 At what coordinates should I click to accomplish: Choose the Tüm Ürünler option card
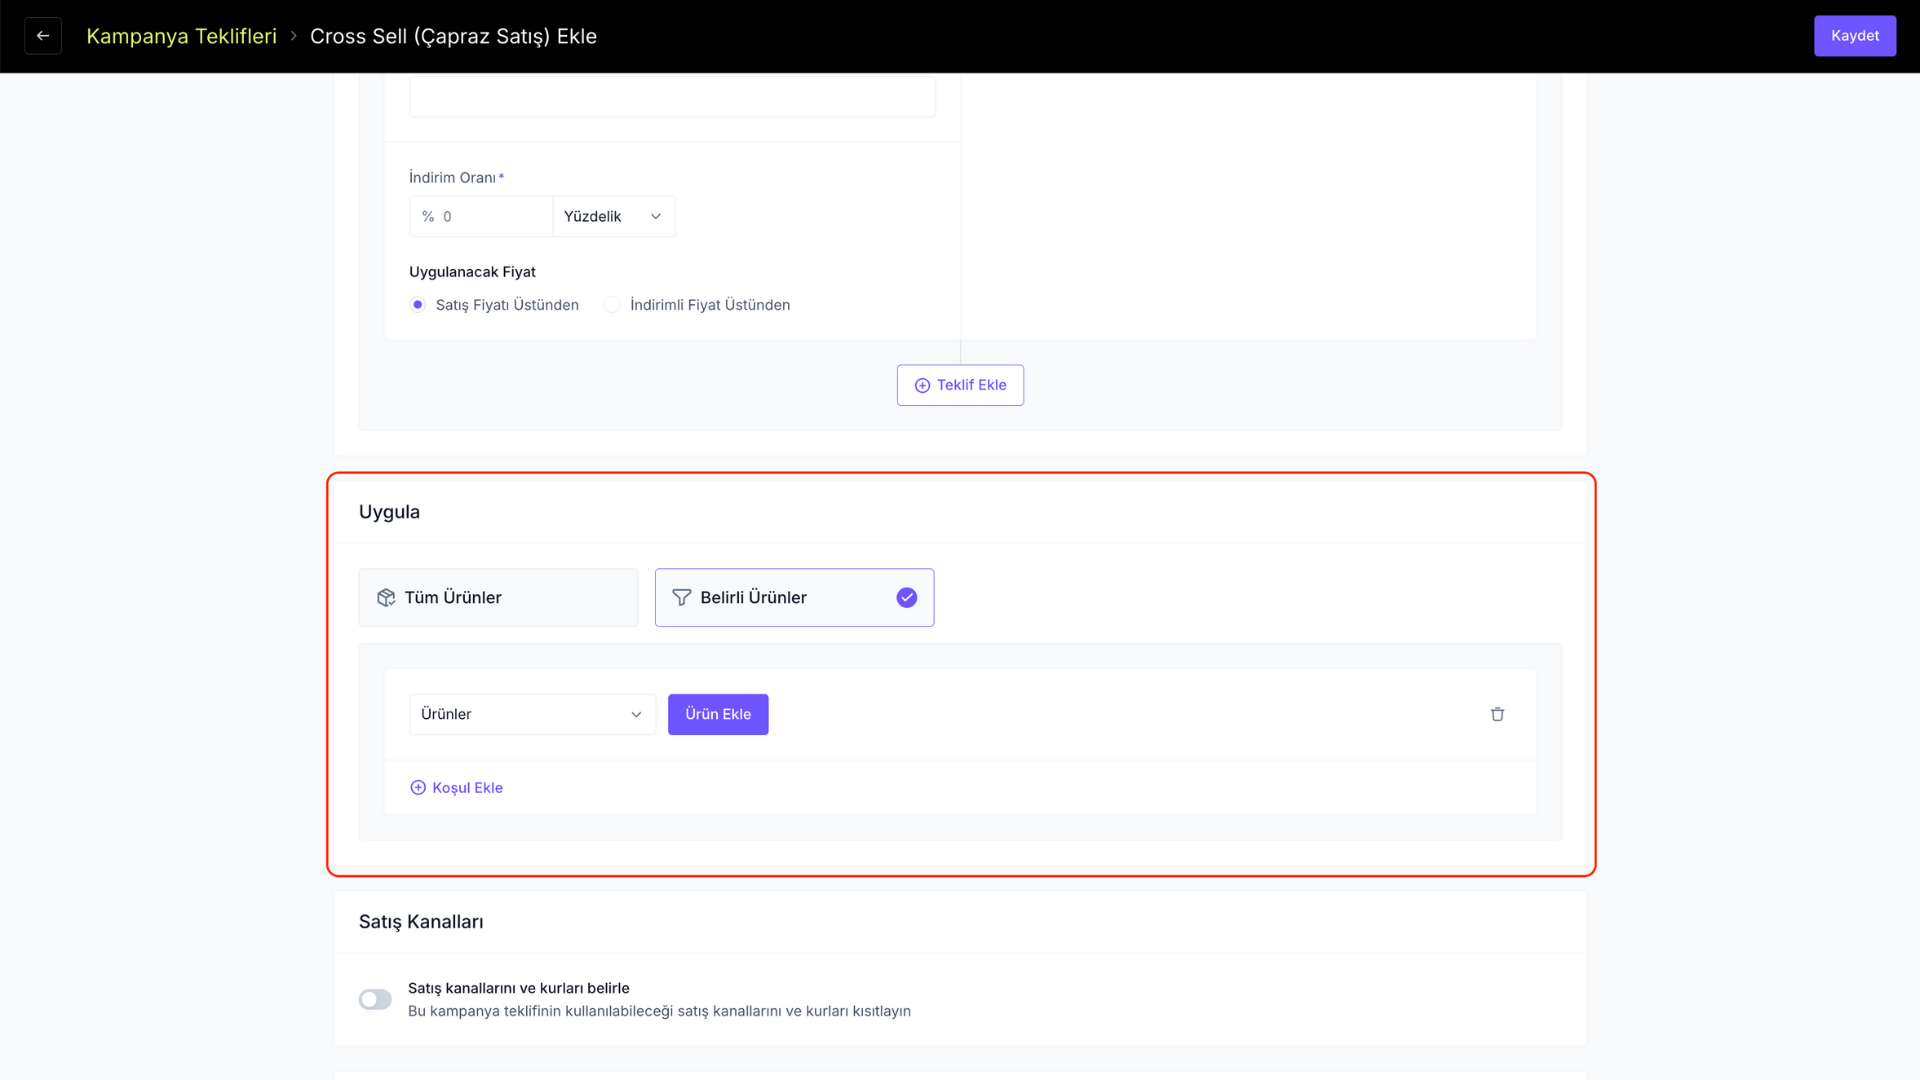point(498,598)
